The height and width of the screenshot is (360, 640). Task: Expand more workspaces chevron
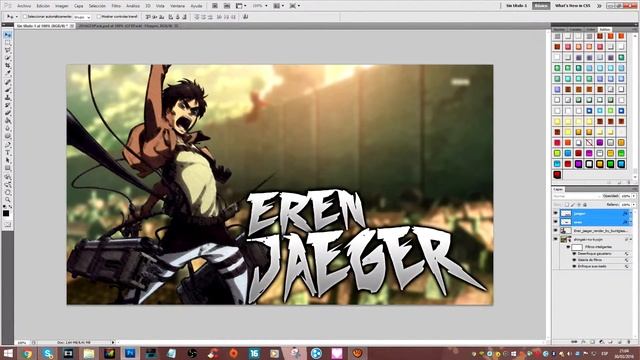599,6
